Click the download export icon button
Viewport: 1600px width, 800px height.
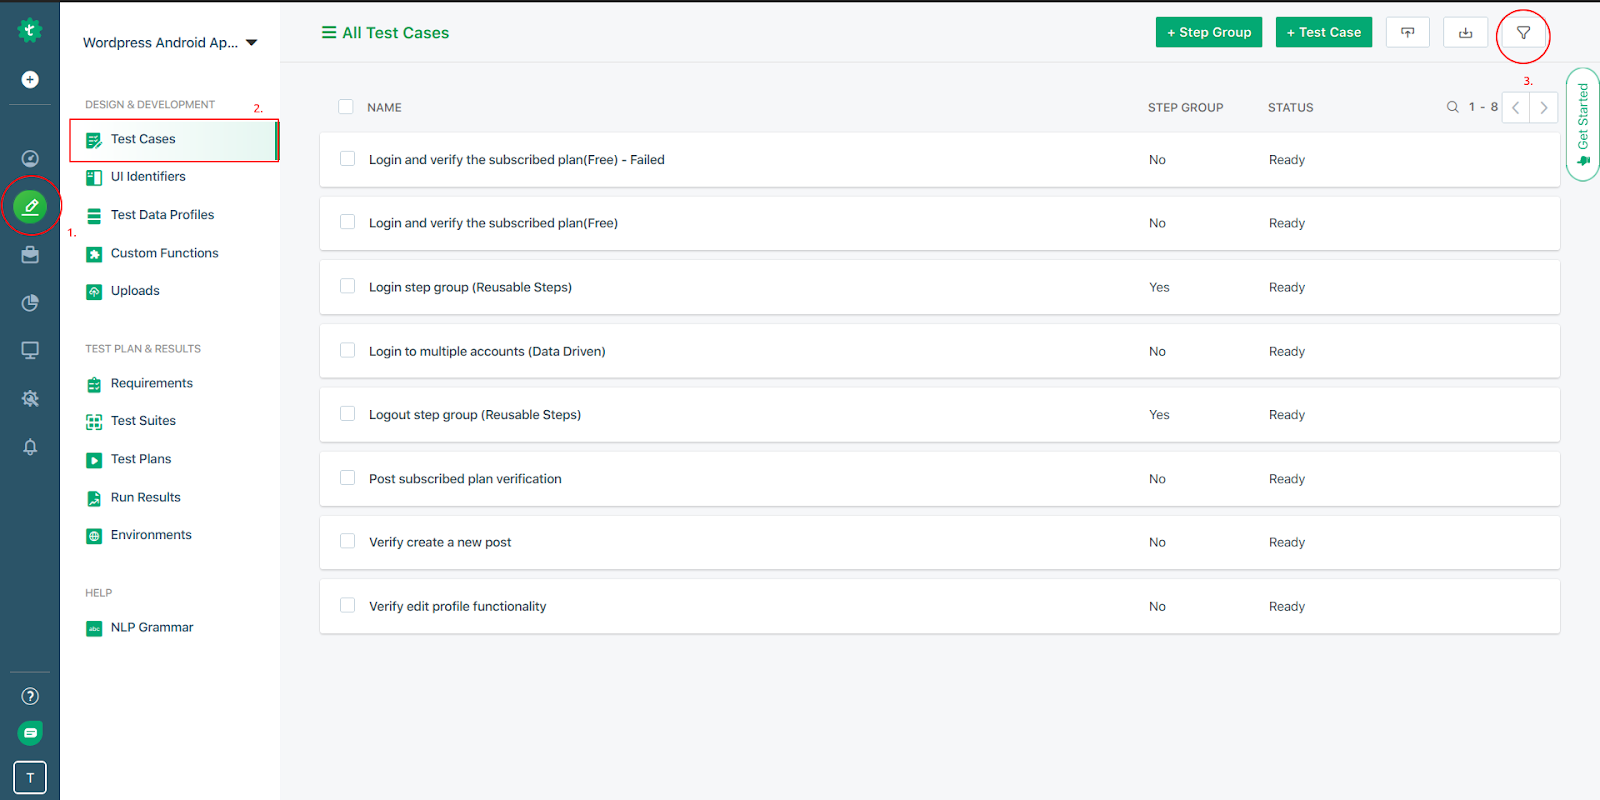click(x=1465, y=32)
